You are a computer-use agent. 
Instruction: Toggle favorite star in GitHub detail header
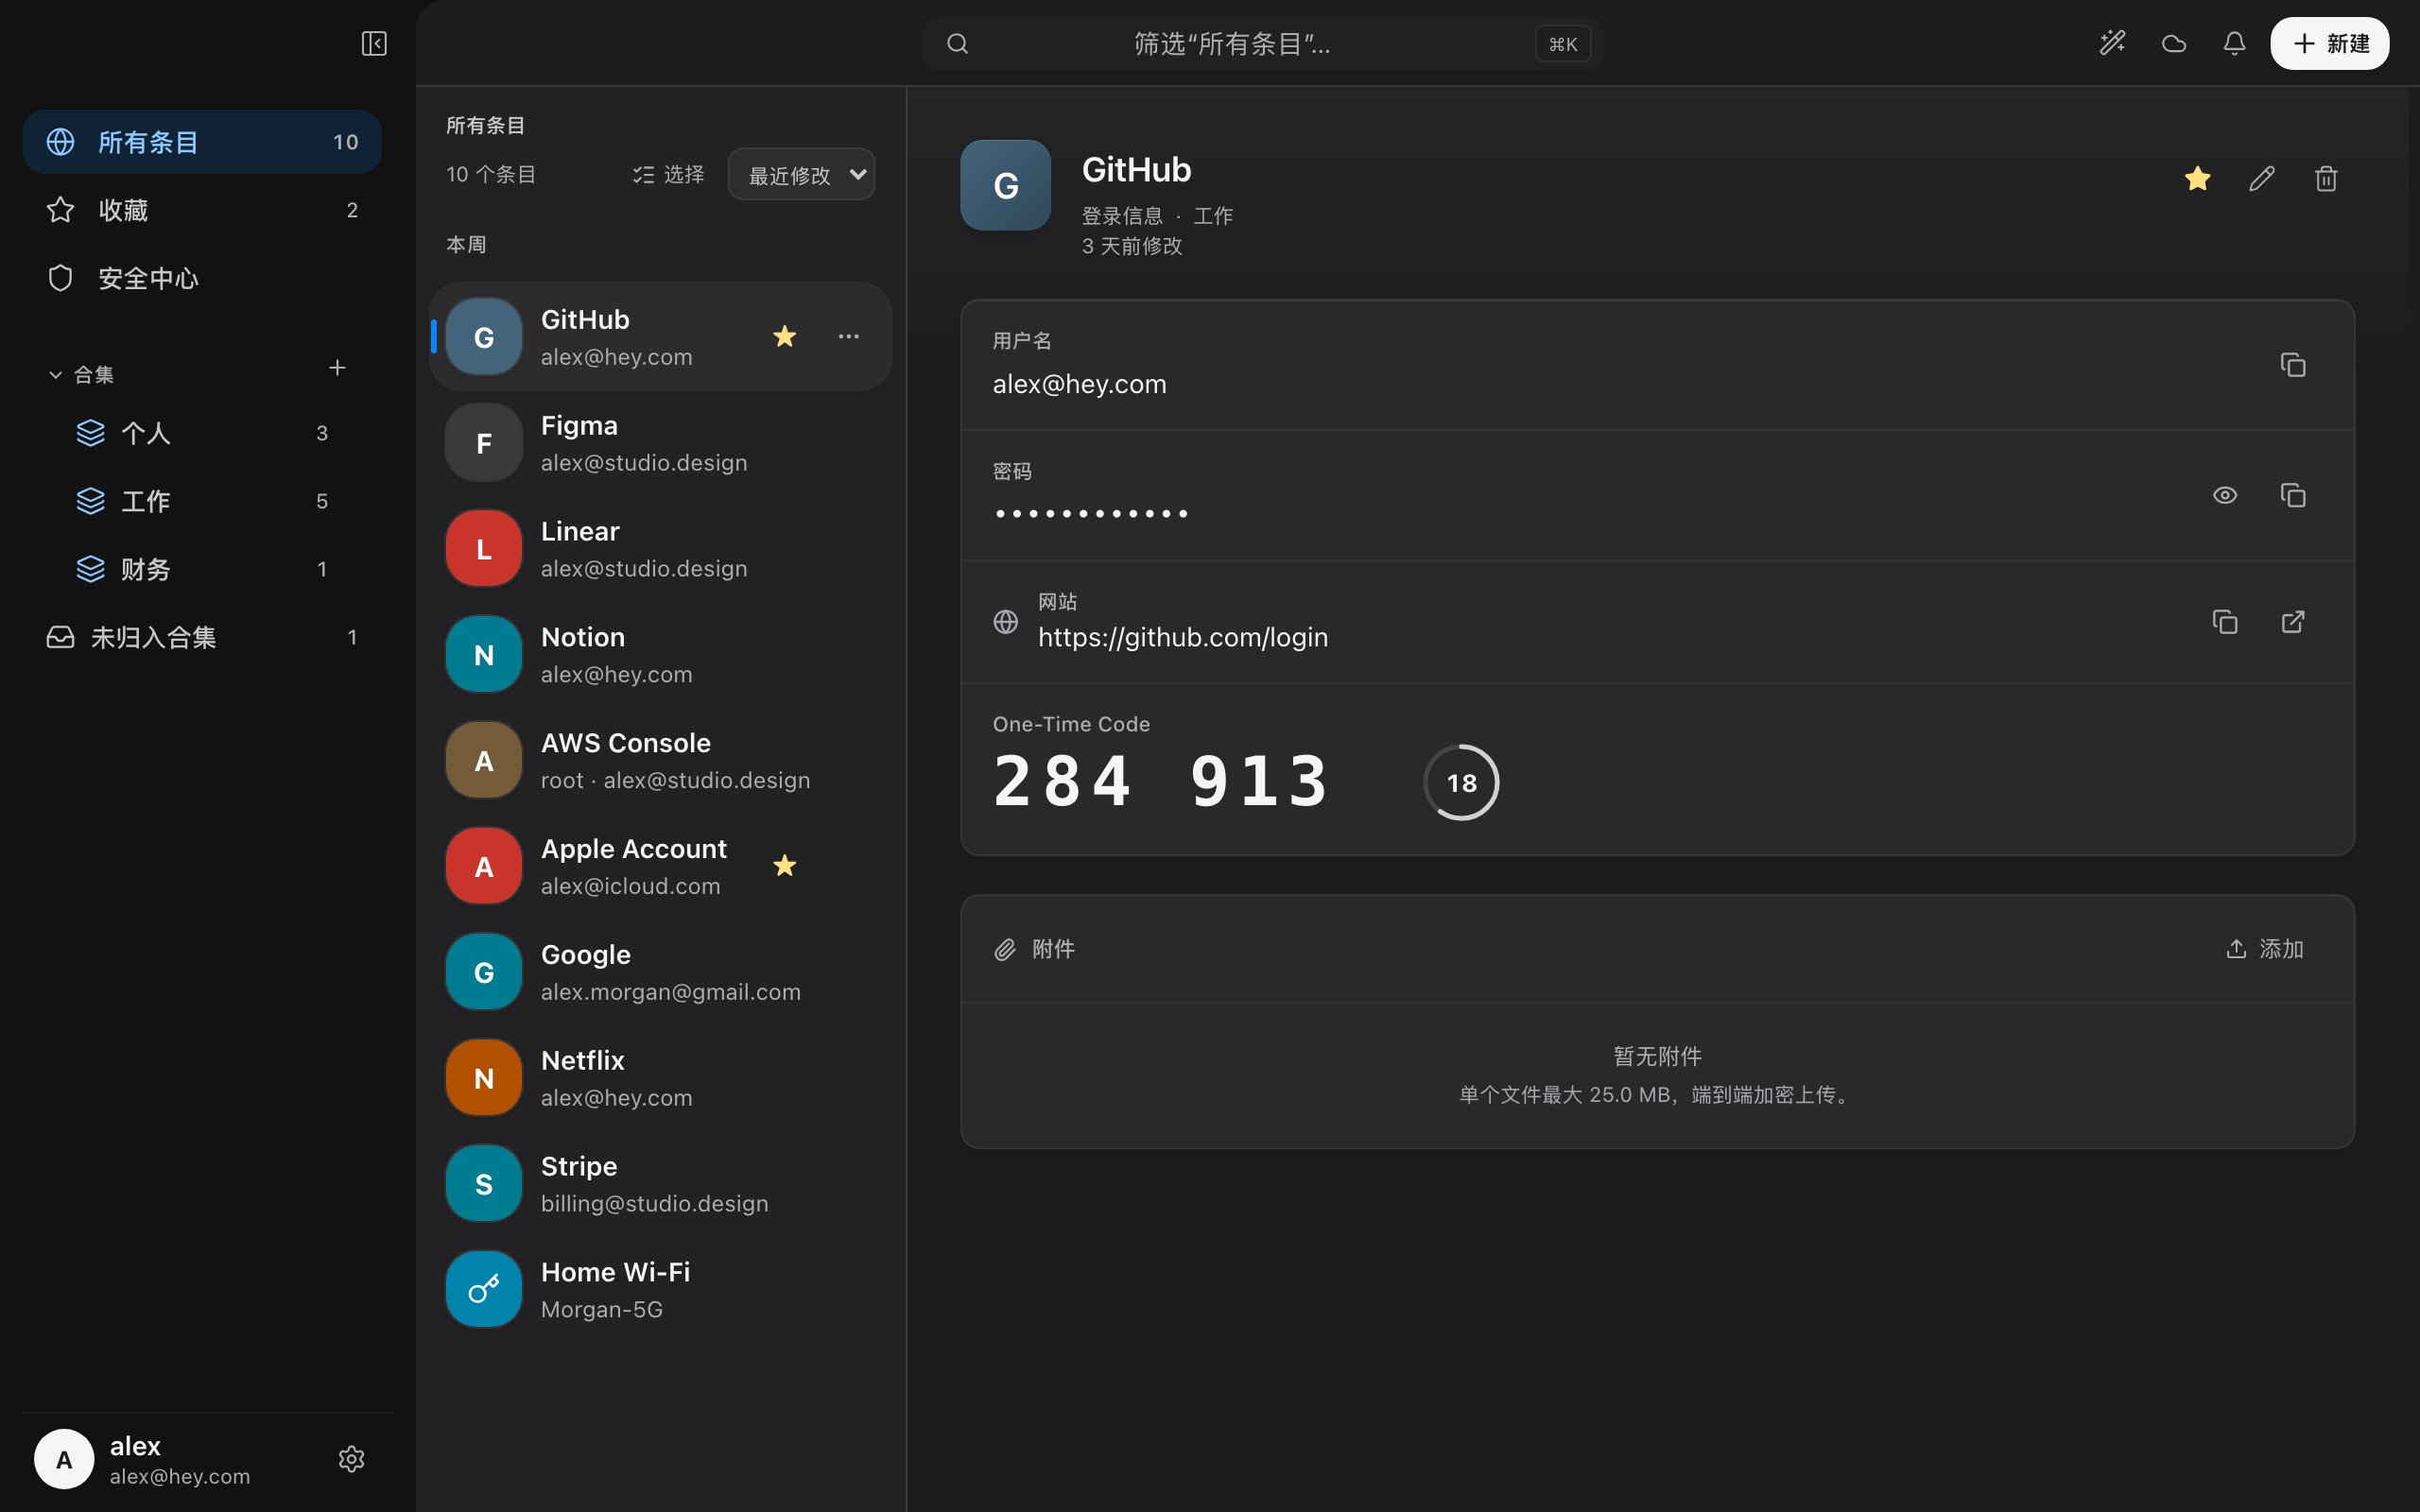(x=2197, y=179)
